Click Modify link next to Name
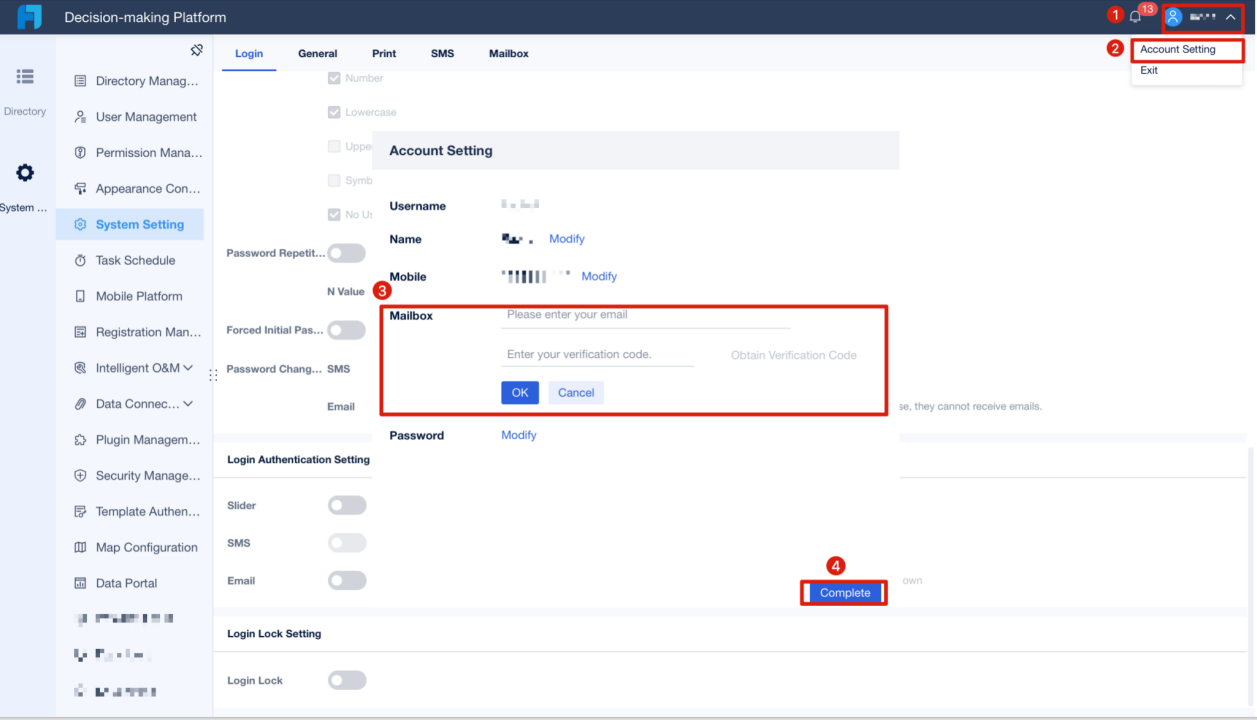This screenshot has width=1257, height=720. [x=567, y=239]
